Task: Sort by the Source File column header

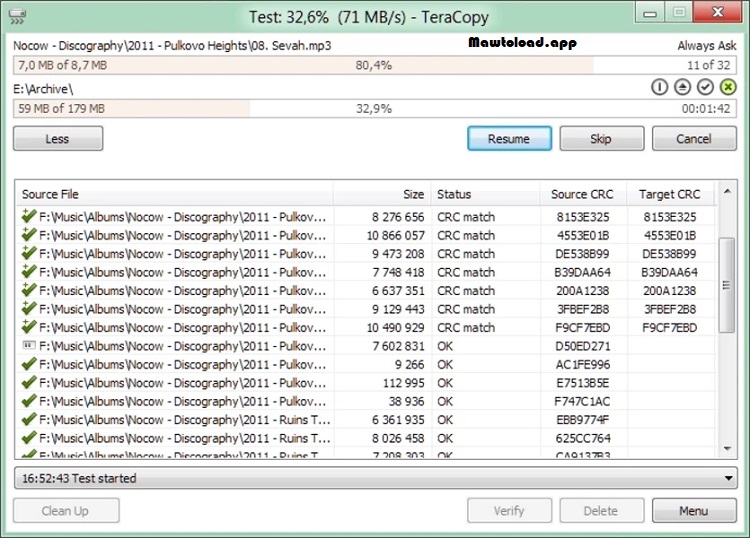Action: click(x=175, y=194)
